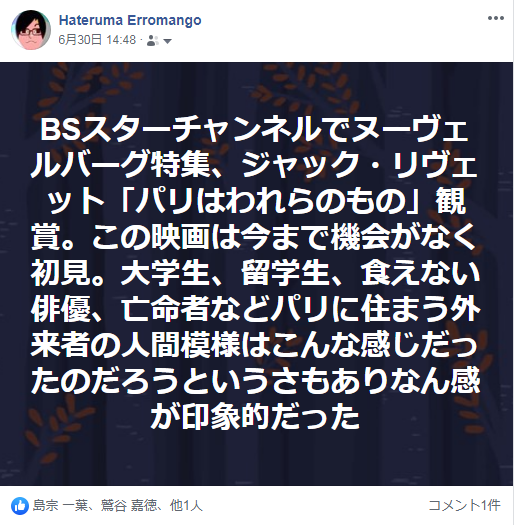Click the friends audience icon beside timestamp

click(x=152, y=41)
